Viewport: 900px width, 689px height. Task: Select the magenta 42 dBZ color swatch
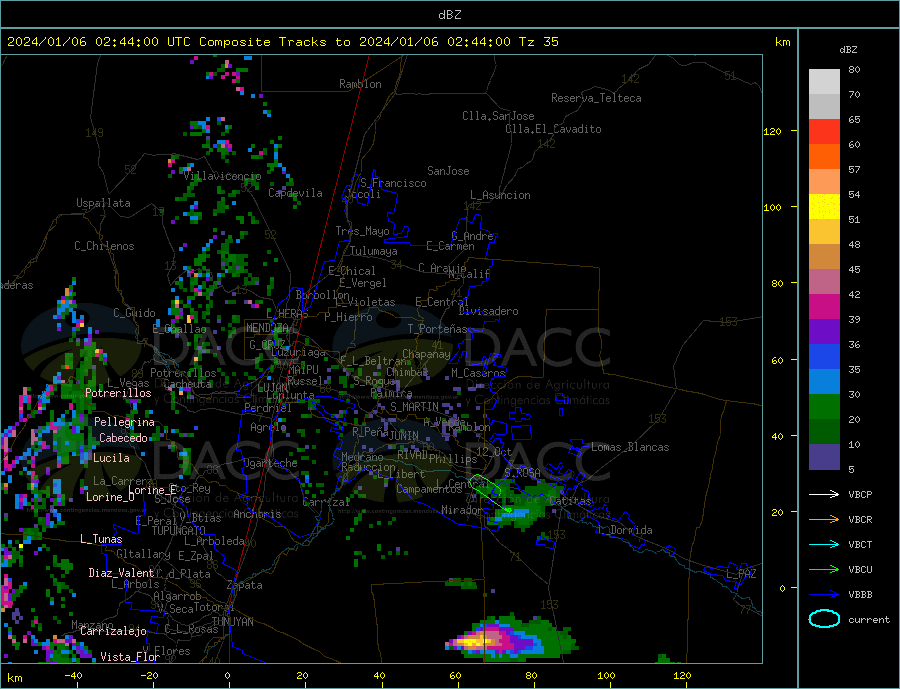(x=824, y=307)
